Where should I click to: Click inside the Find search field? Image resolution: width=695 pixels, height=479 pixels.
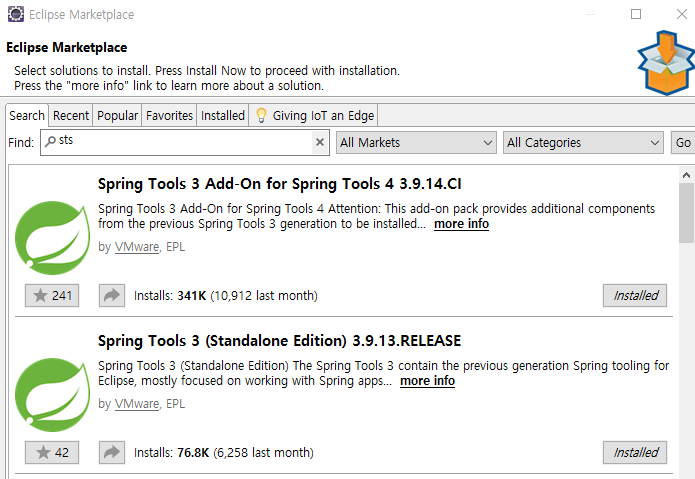[x=185, y=142]
